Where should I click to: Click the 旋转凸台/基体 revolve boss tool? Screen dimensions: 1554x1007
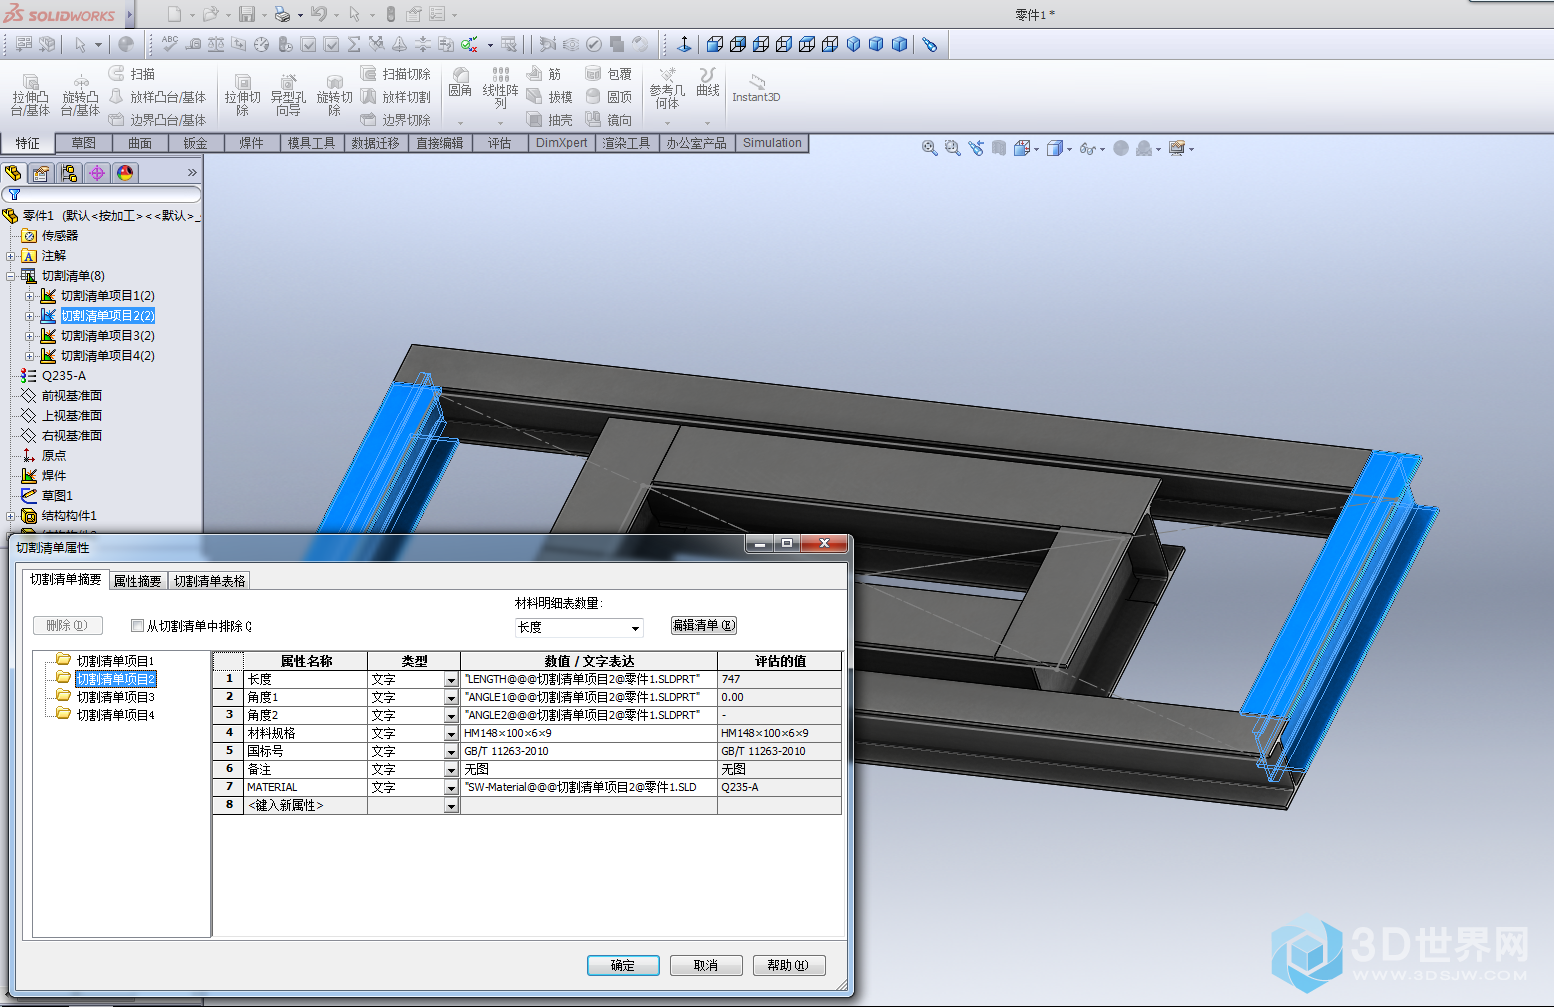point(80,95)
